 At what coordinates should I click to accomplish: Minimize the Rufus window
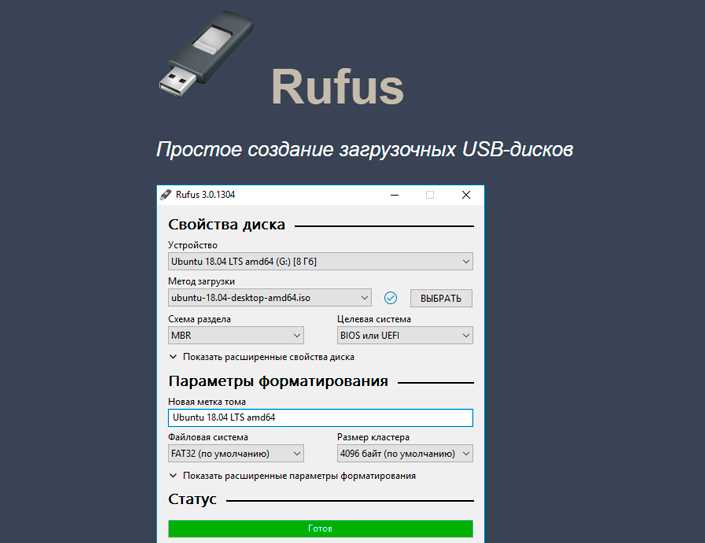tap(395, 195)
